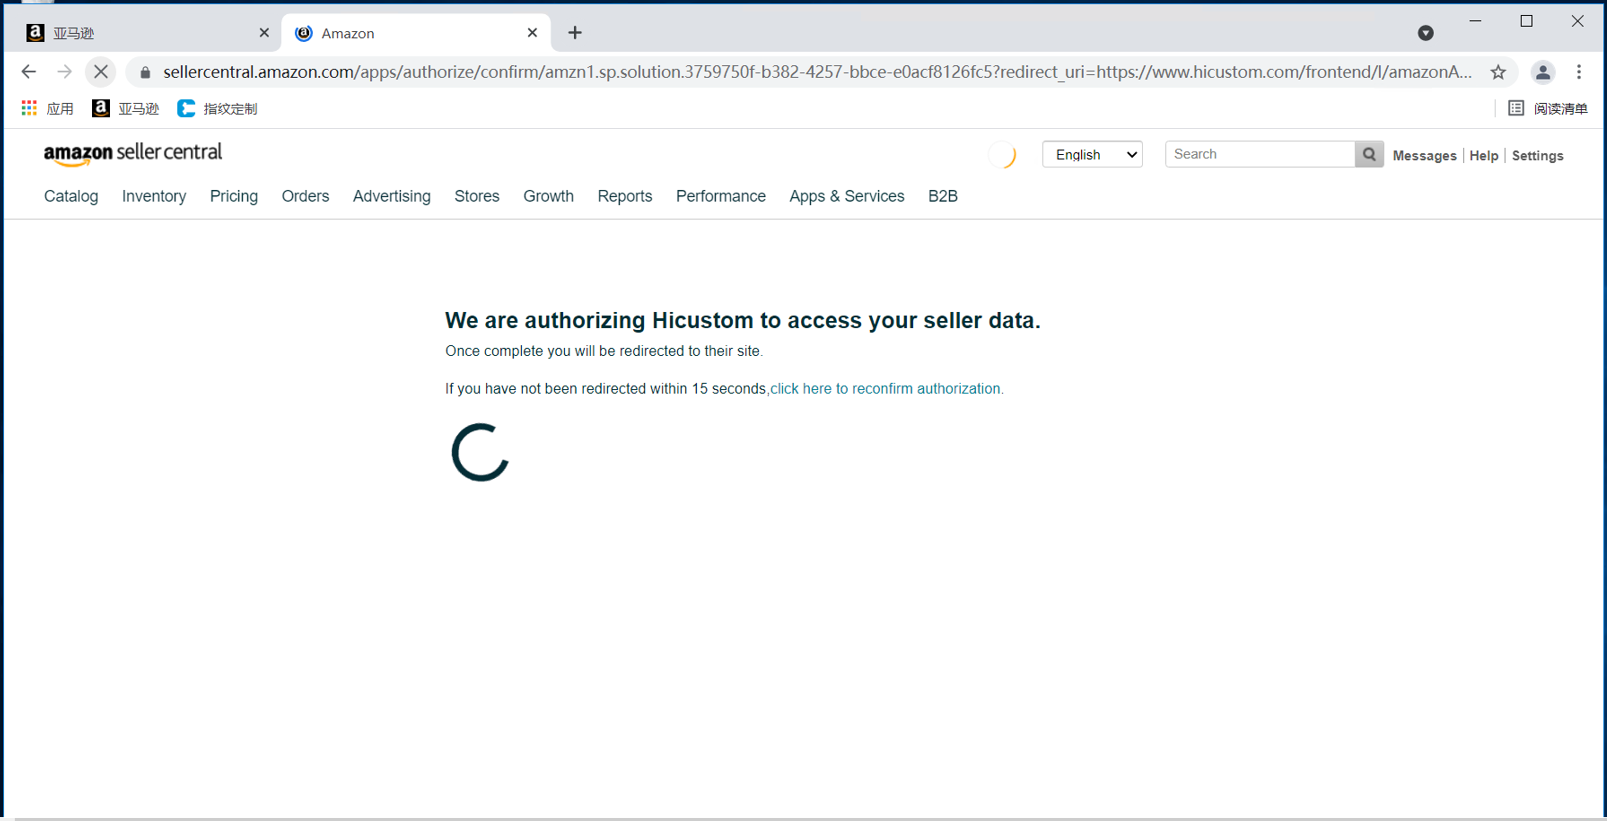Close the 亚马逊 tab
This screenshot has width=1607, height=821.
point(264,33)
